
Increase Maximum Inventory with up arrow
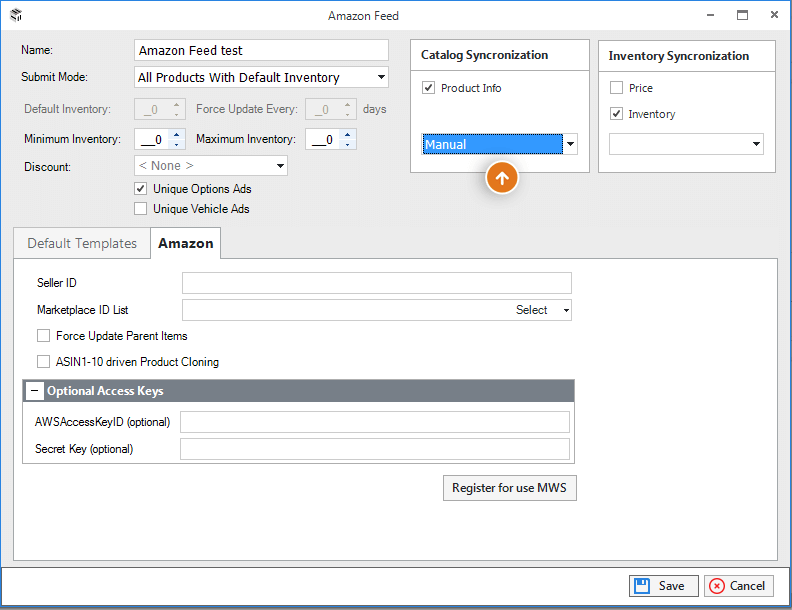[x=348, y=134]
